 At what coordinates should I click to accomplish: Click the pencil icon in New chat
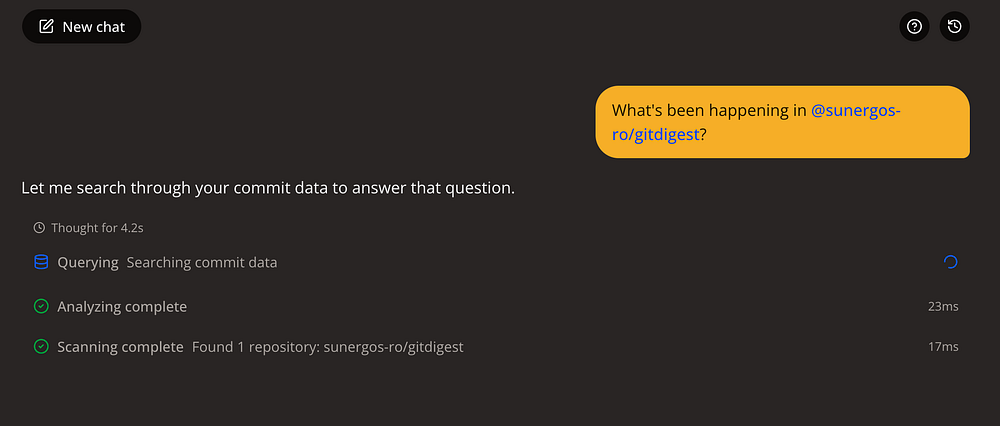47,27
